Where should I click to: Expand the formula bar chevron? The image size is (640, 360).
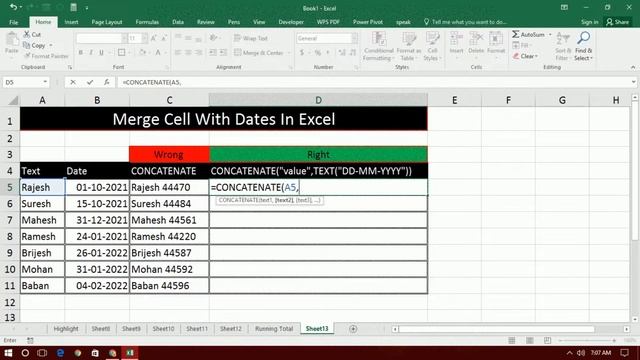coord(633,82)
